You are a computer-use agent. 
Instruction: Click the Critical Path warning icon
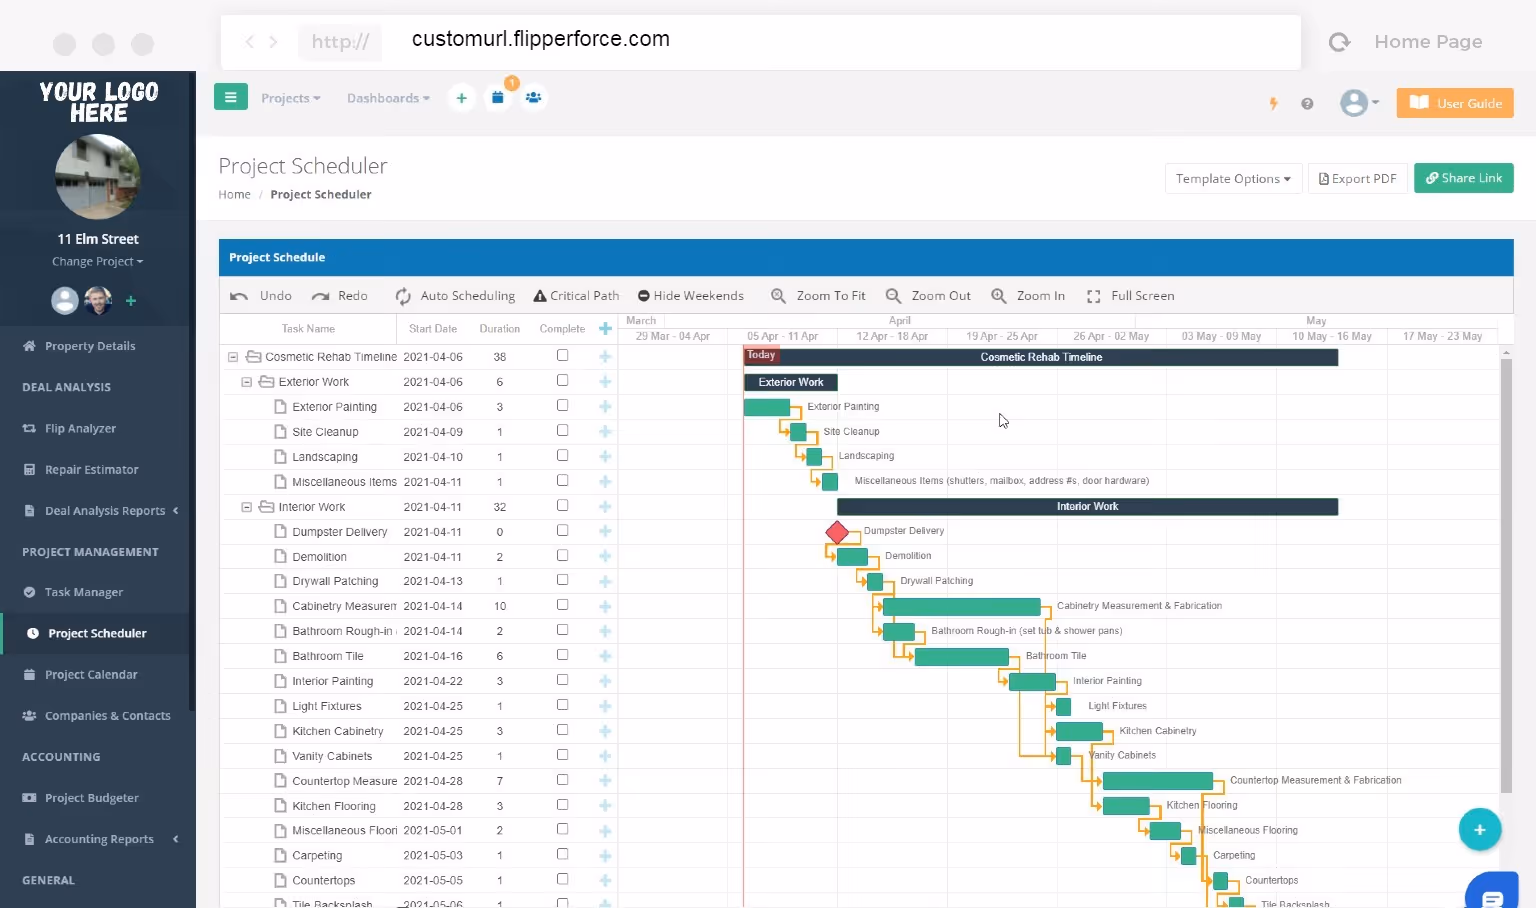tap(540, 296)
